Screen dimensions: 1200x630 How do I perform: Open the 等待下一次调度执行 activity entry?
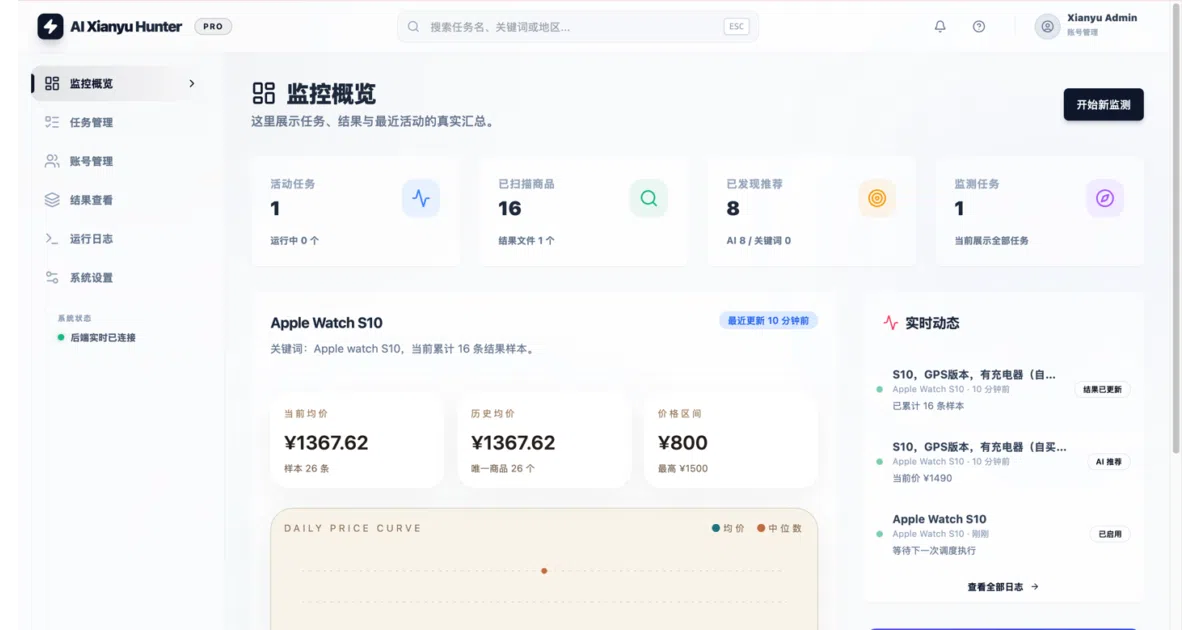[1002, 534]
